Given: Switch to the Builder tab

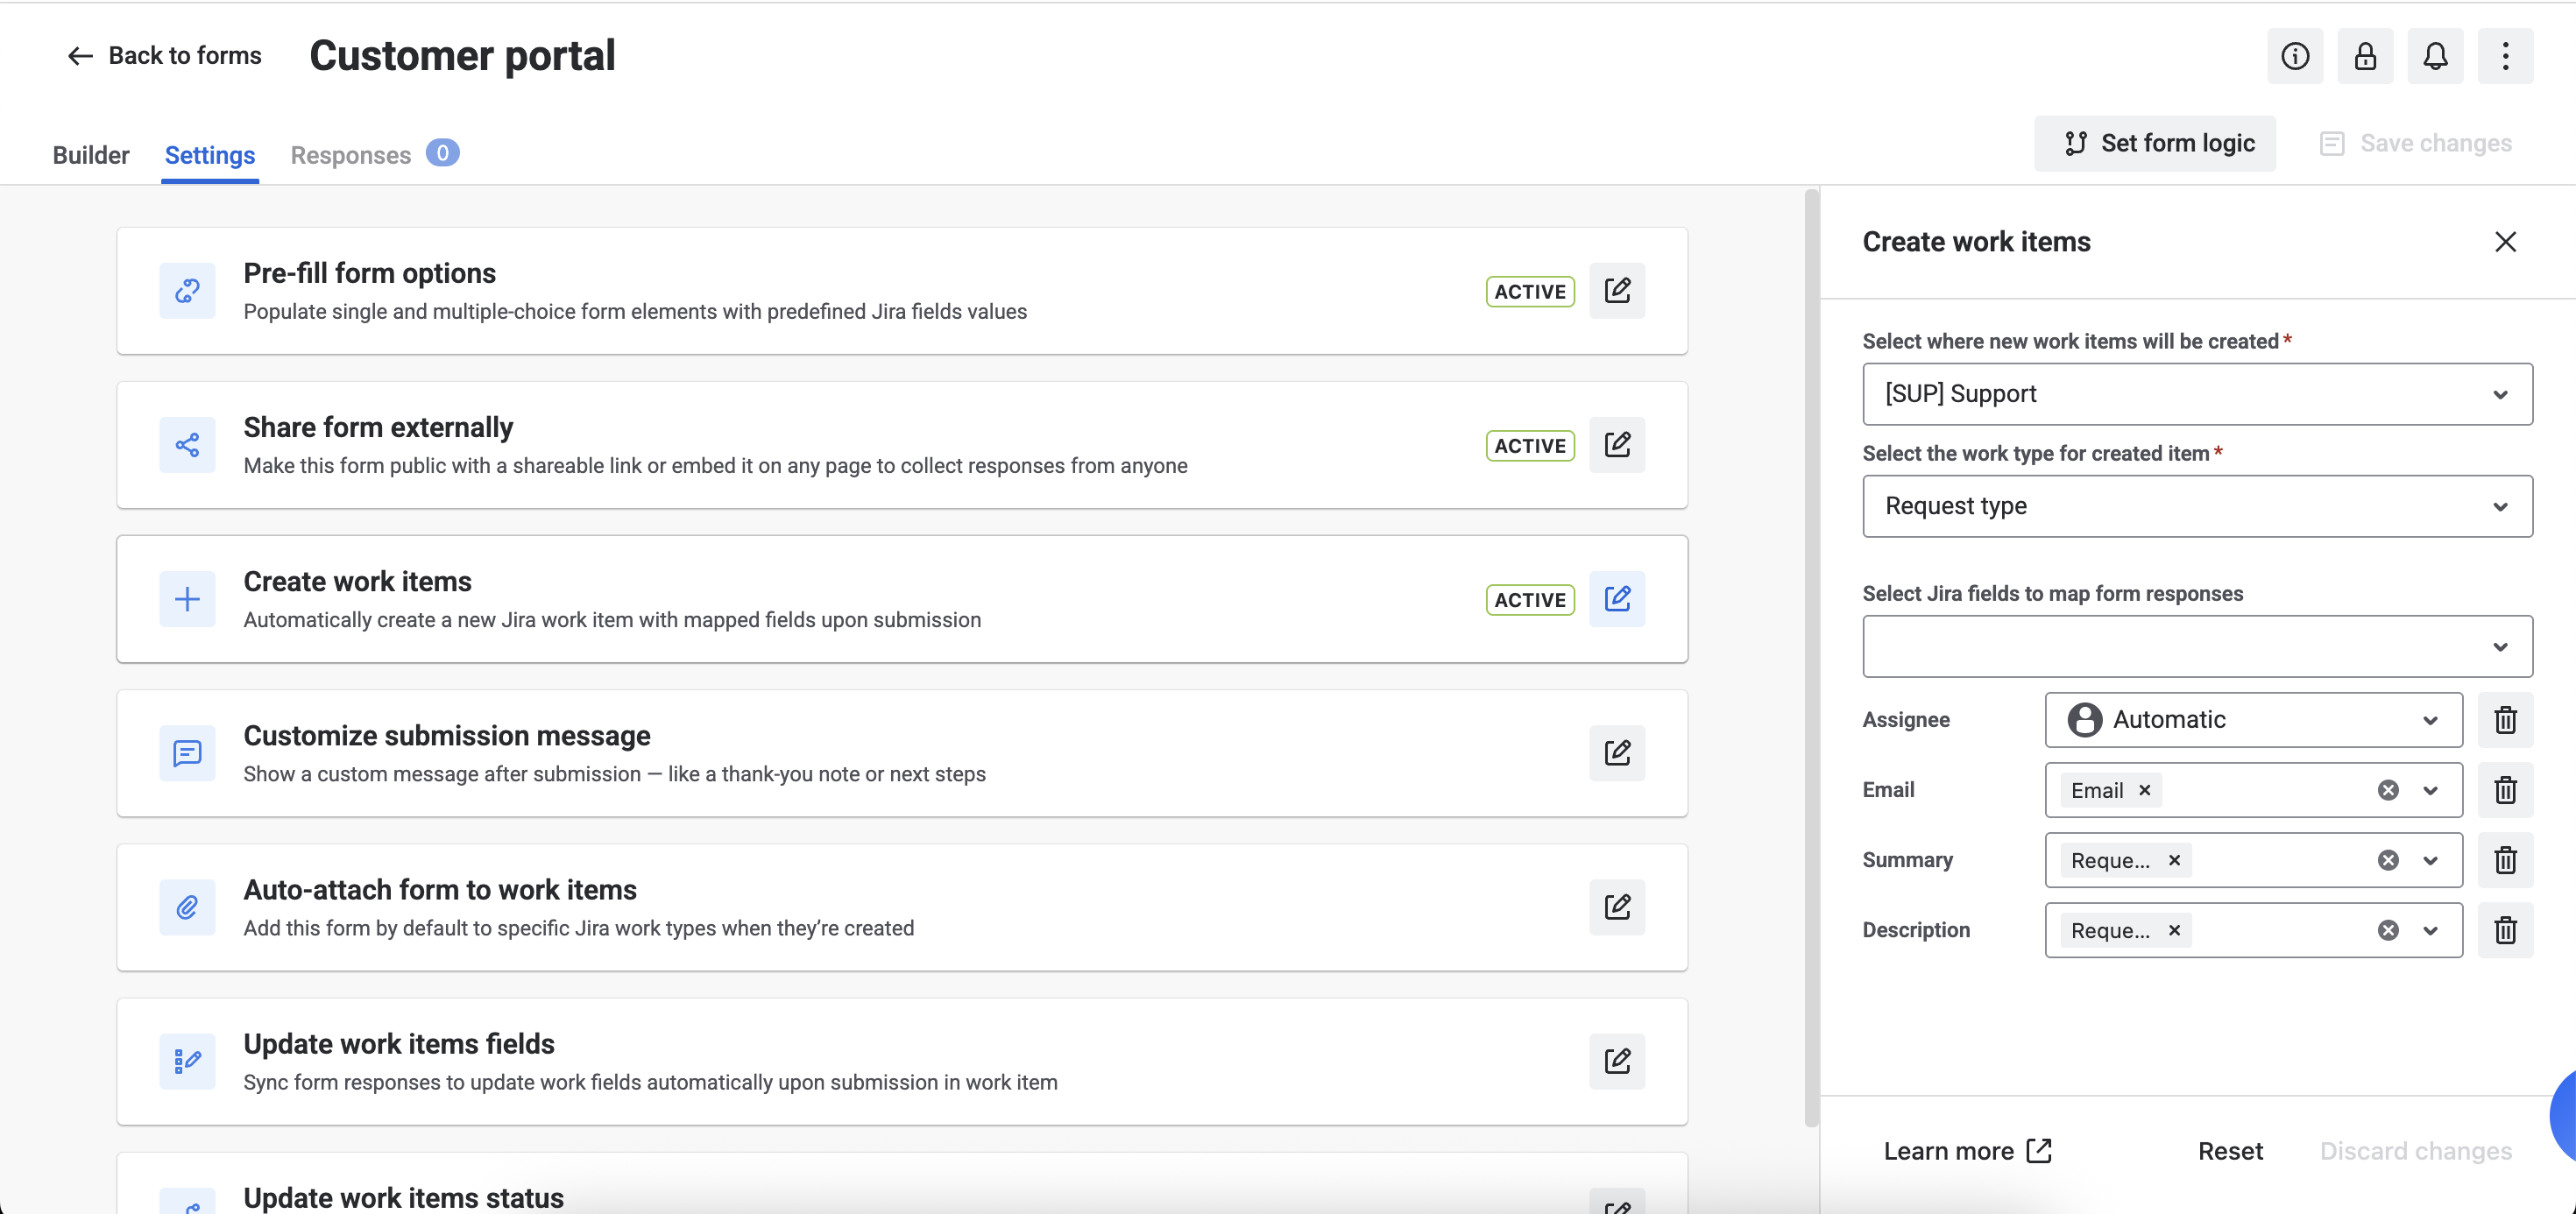Looking at the screenshot, I should [91, 155].
